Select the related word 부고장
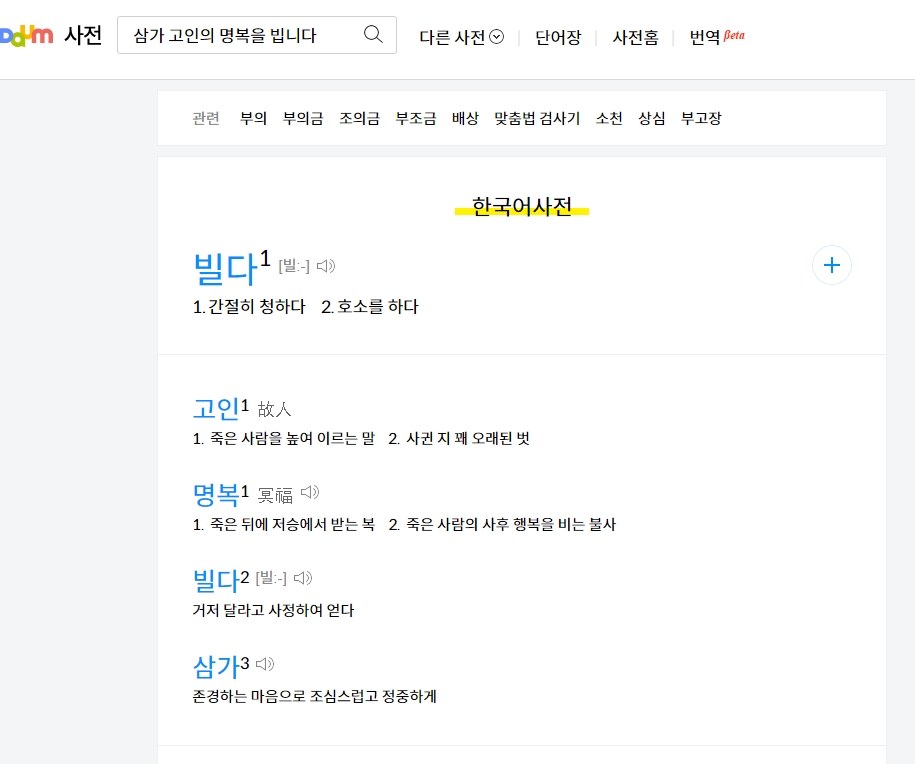Image resolution: width=915 pixels, height=764 pixels. (701, 117)
